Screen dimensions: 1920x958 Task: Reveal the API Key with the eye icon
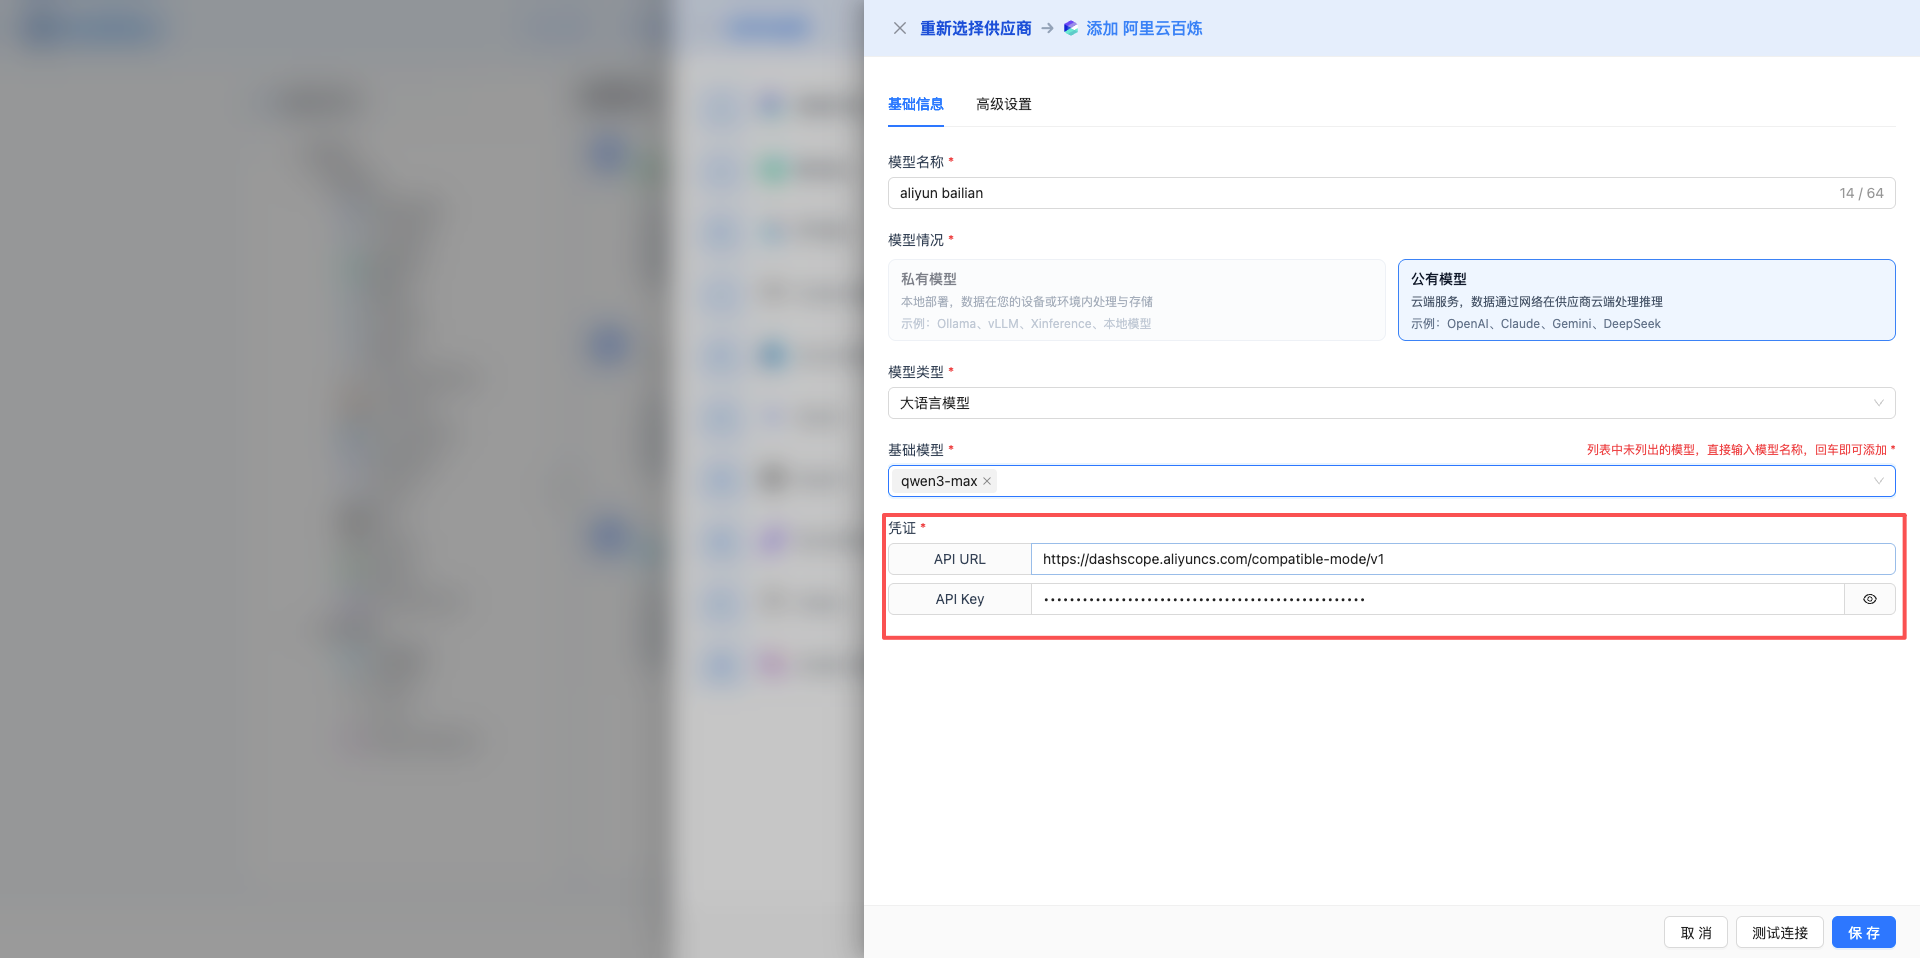point(1869,598)
